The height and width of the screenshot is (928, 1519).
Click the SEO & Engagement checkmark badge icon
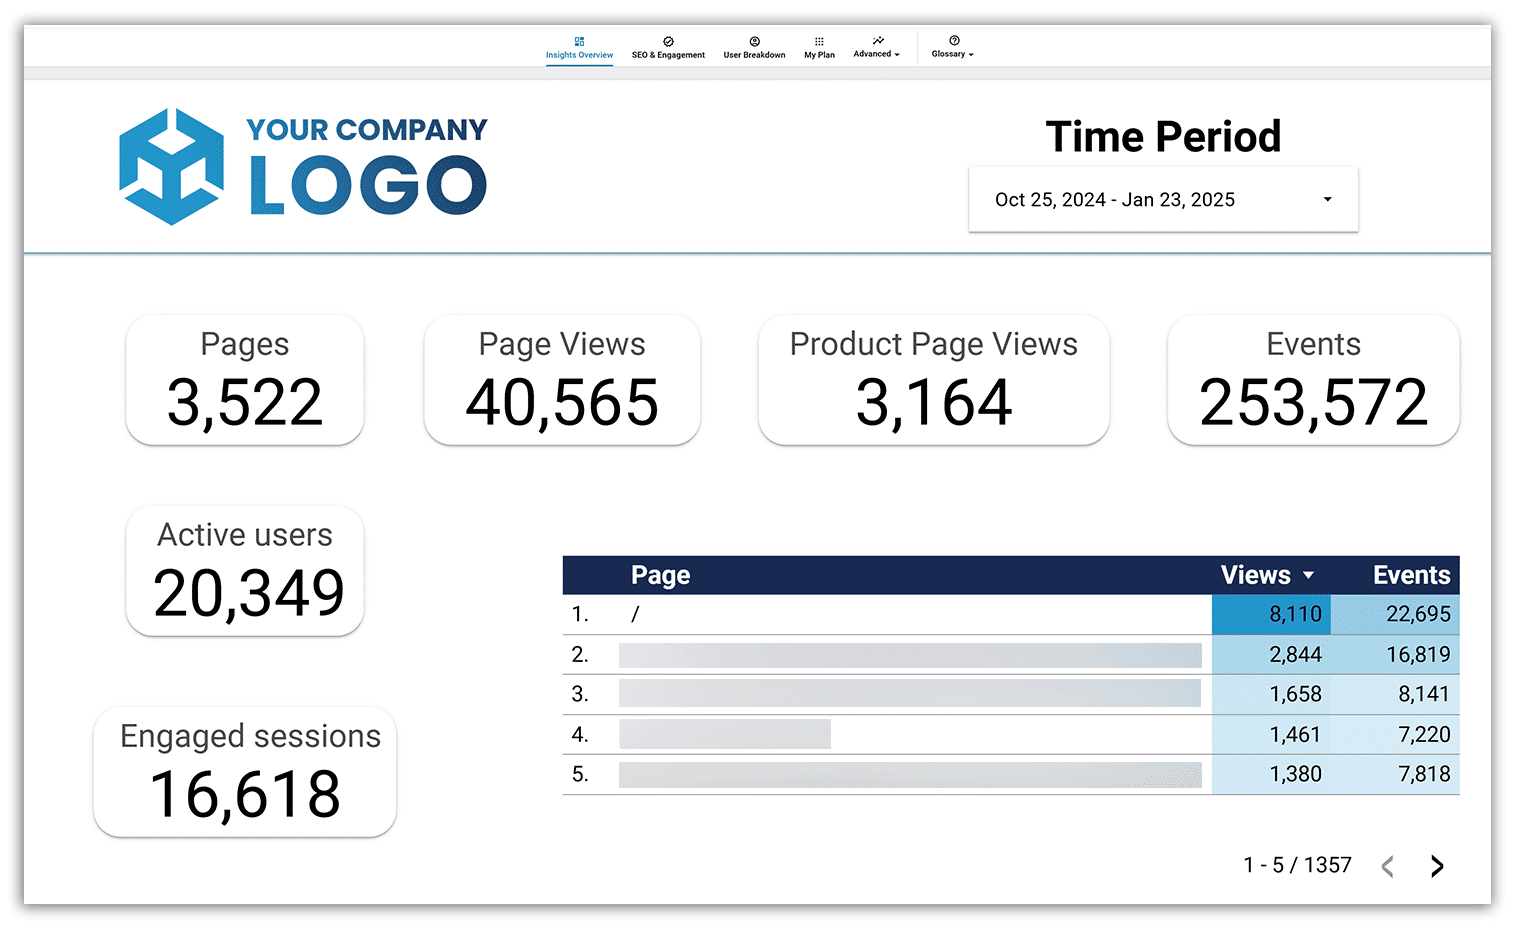(668, 41)
